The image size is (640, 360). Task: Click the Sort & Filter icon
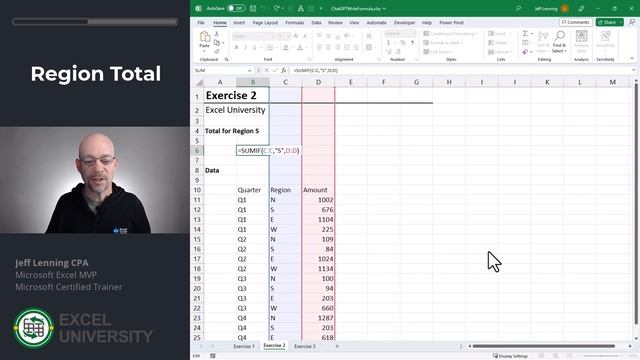[x=542, y=42]
